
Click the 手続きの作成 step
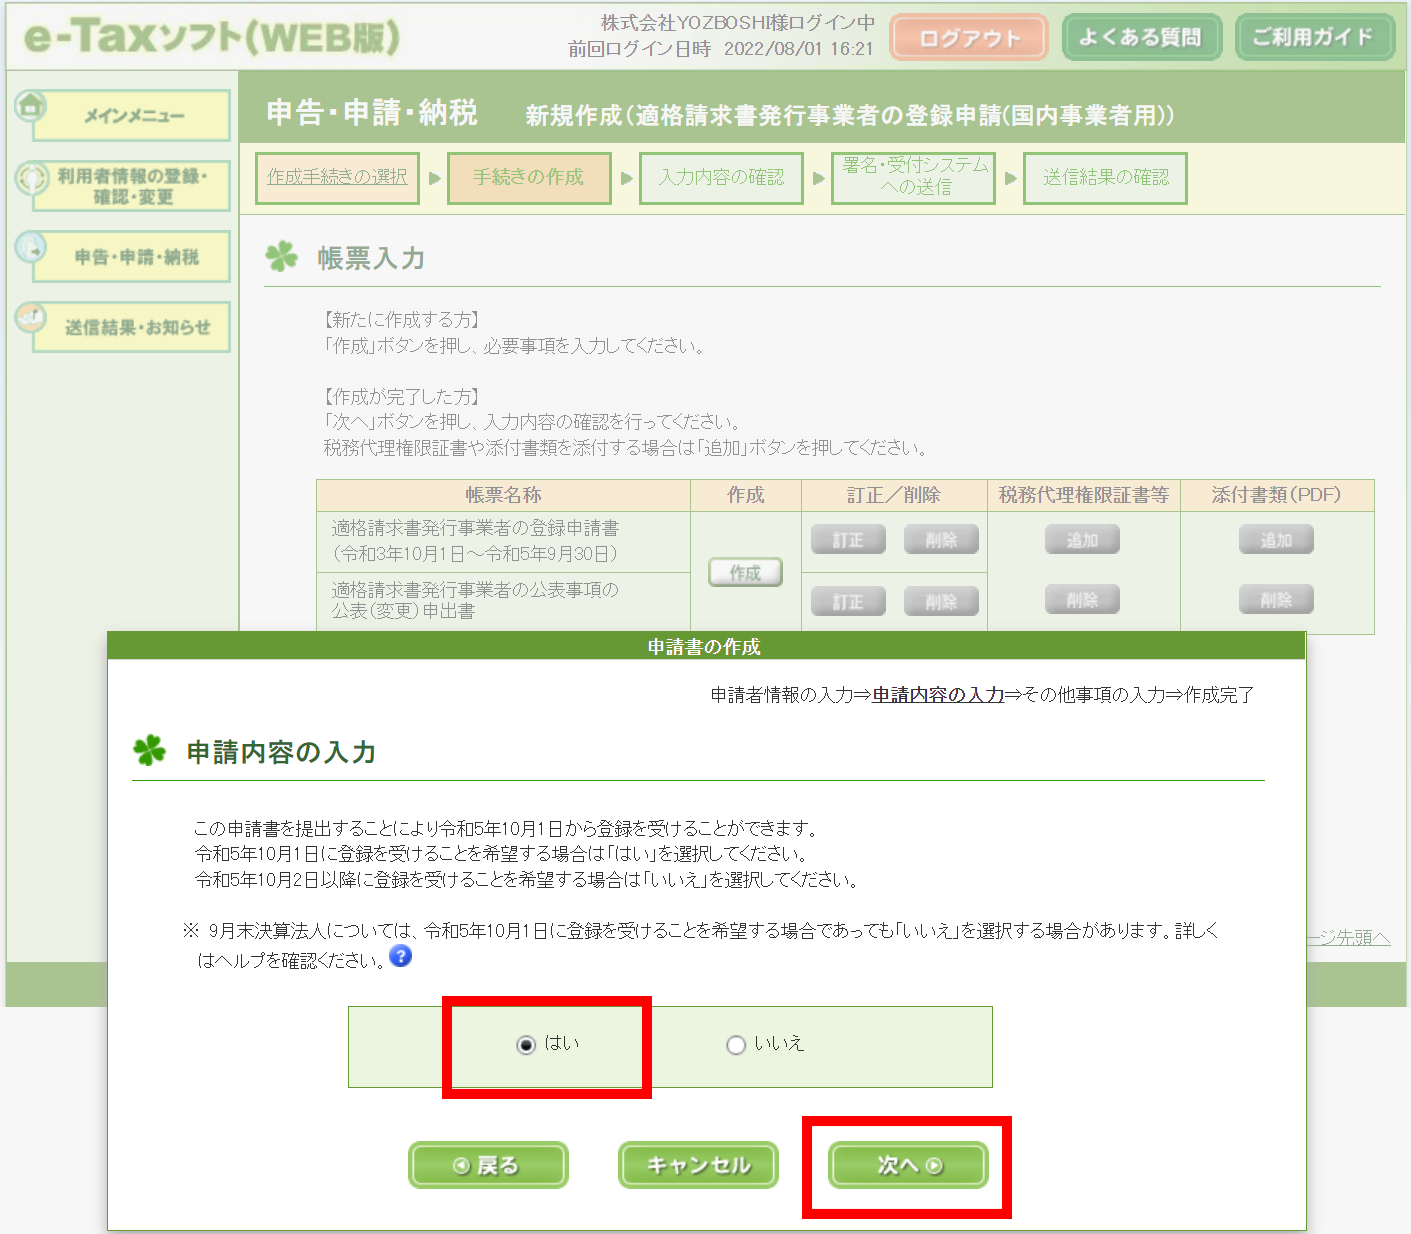tap(529, 178)
